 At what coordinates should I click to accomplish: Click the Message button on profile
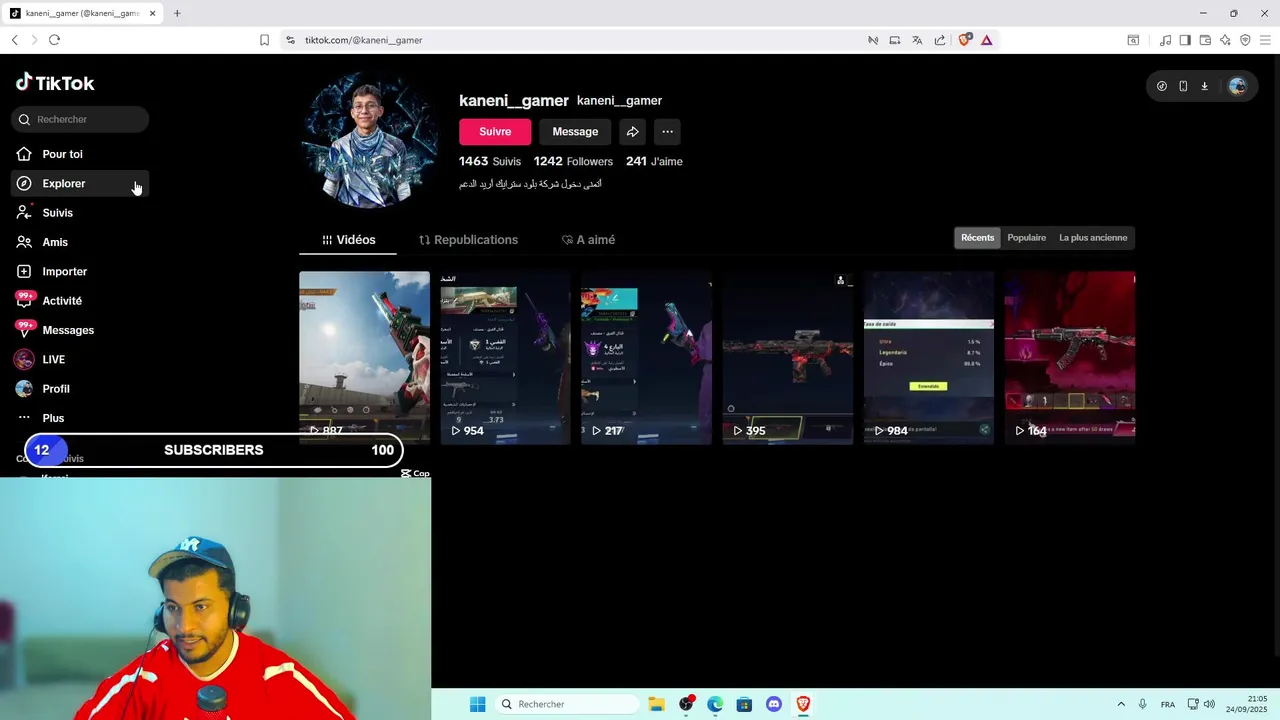click(x=575, y=132)
